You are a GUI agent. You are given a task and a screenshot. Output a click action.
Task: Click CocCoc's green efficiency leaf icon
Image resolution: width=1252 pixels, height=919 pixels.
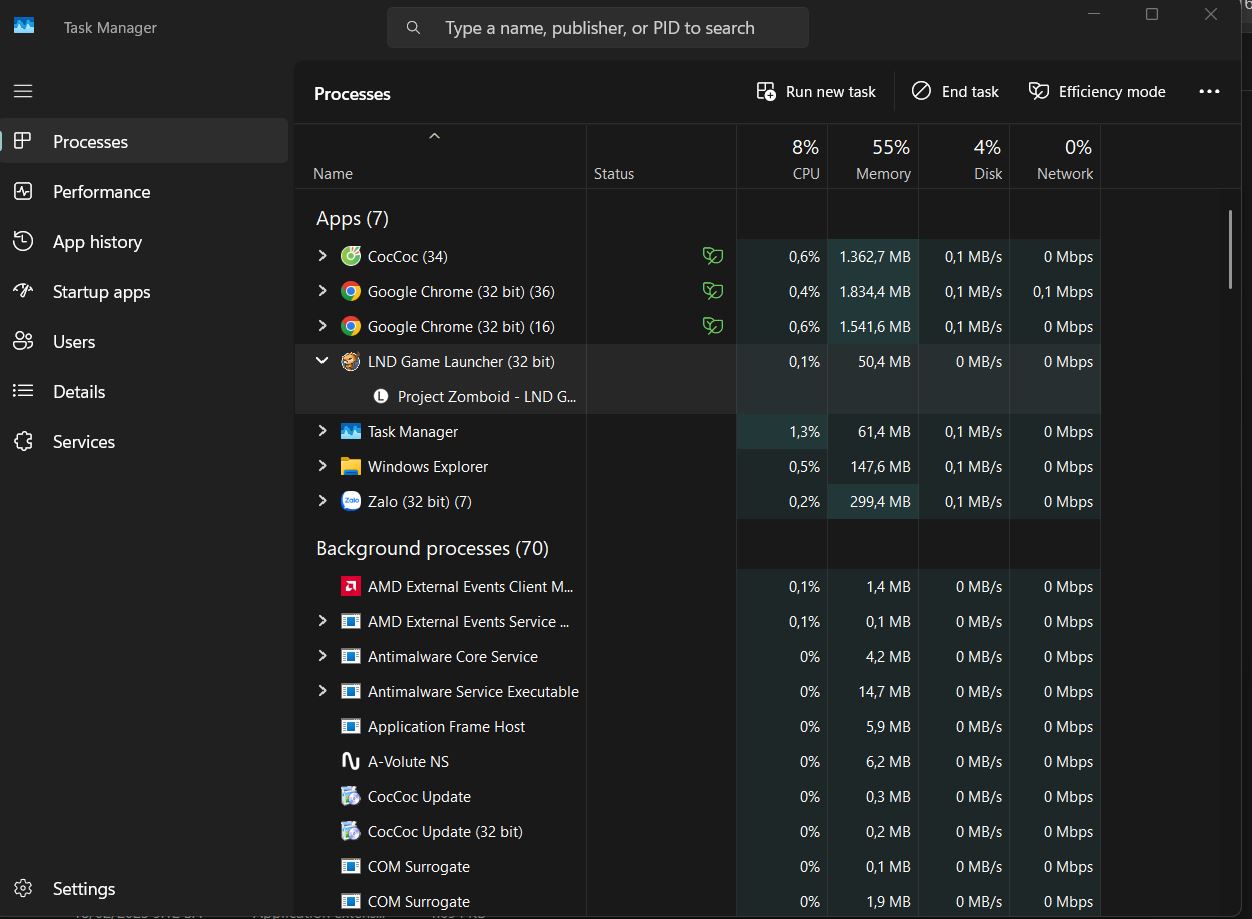(x=712, y=257)
